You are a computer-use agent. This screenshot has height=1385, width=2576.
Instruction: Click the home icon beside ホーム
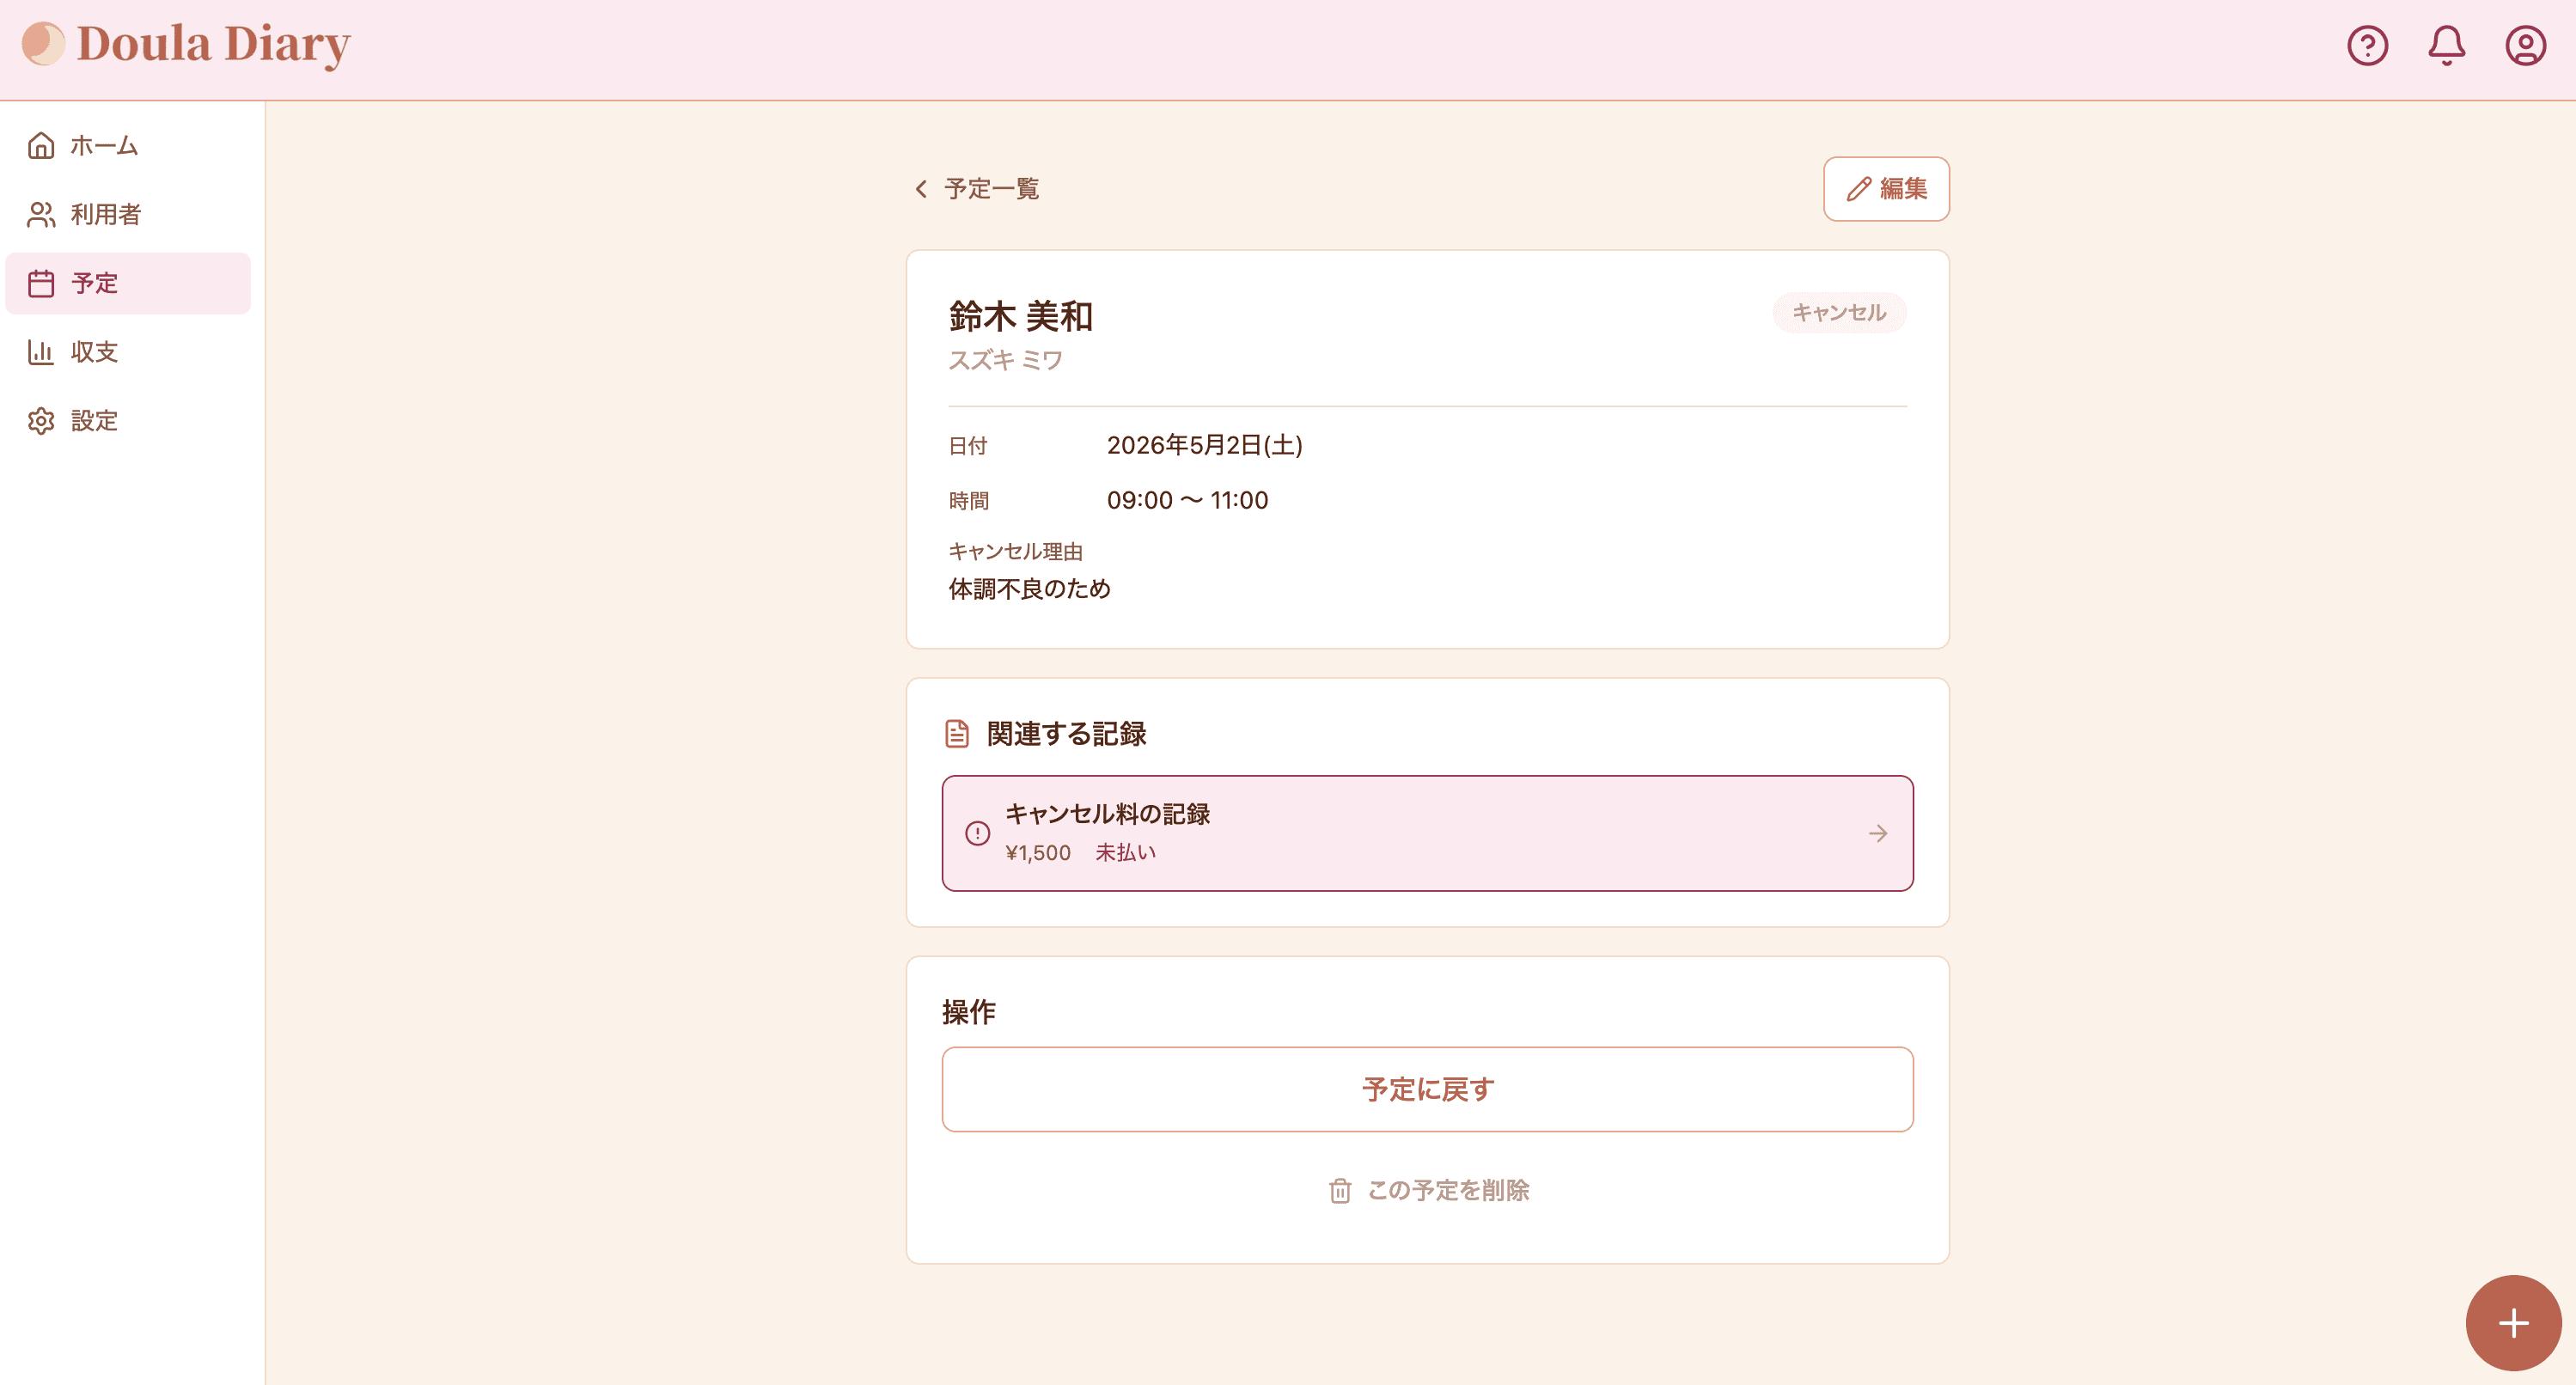[41, 146]
